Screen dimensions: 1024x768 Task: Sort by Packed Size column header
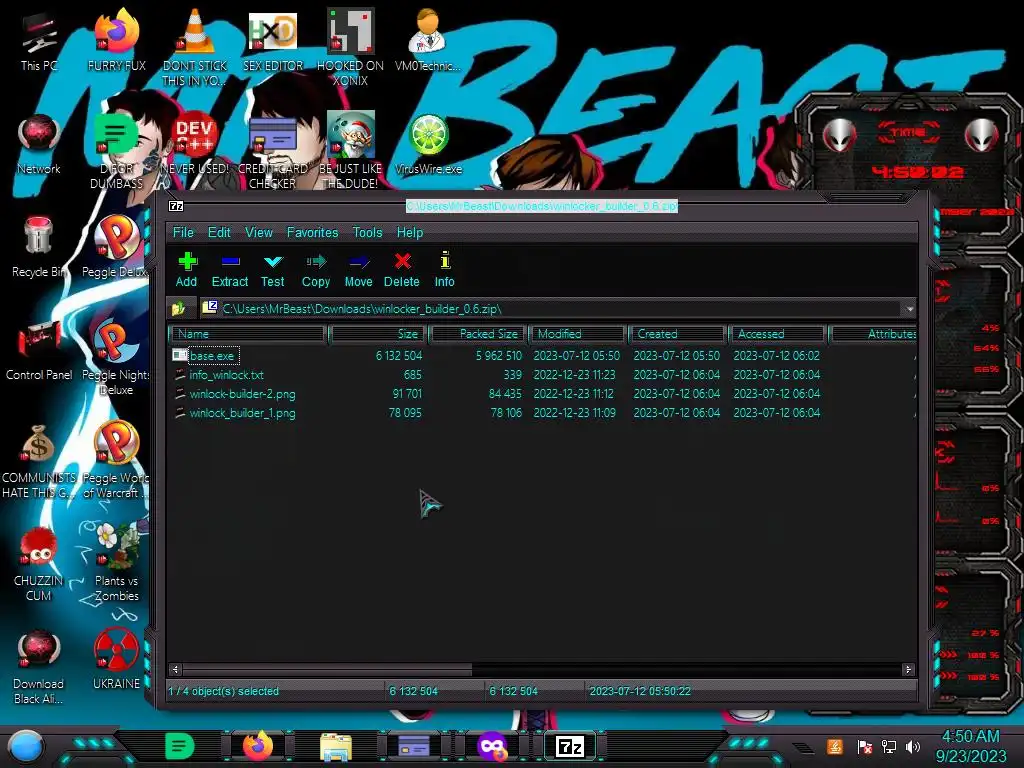point(478,334)
